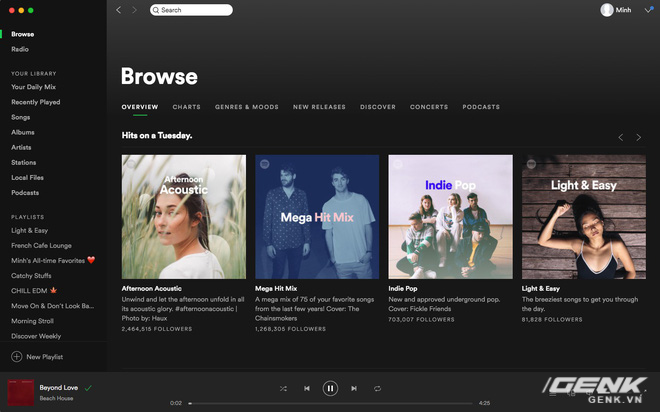
Task: Click the 0:02 elapsed time
Action: click(176, 403)
